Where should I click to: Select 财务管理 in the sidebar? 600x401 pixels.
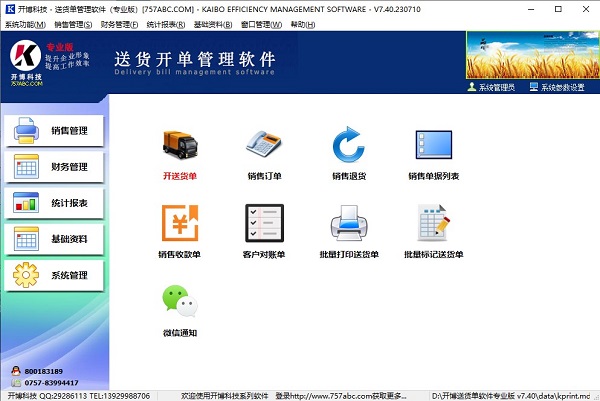[x=54, y=167]
